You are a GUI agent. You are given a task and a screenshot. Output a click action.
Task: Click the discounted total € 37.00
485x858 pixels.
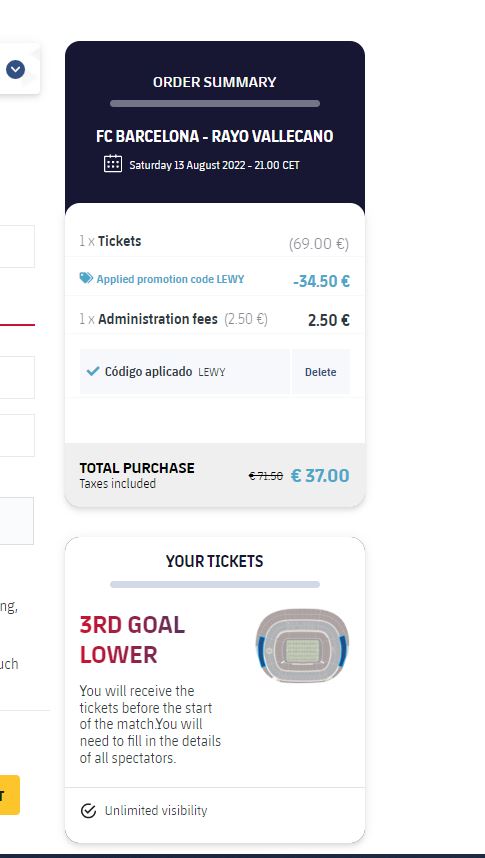tap(320, 476)
